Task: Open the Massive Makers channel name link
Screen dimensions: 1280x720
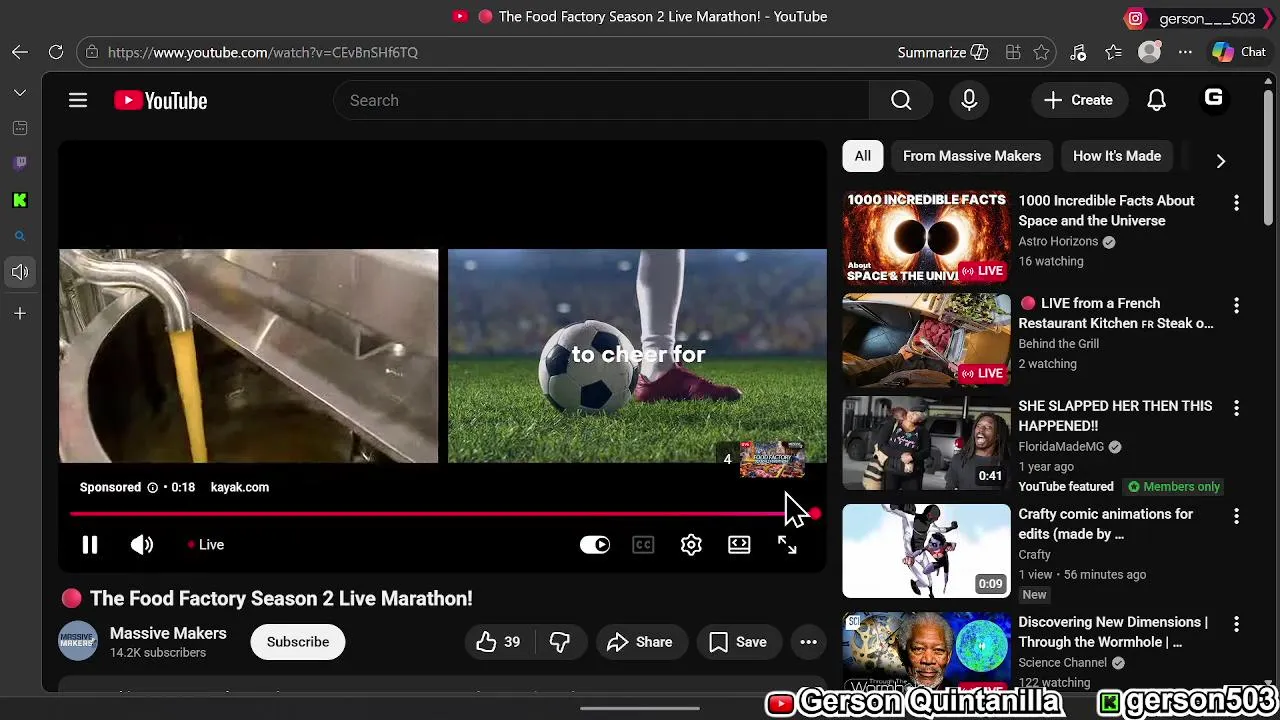Action: (168, 633)
